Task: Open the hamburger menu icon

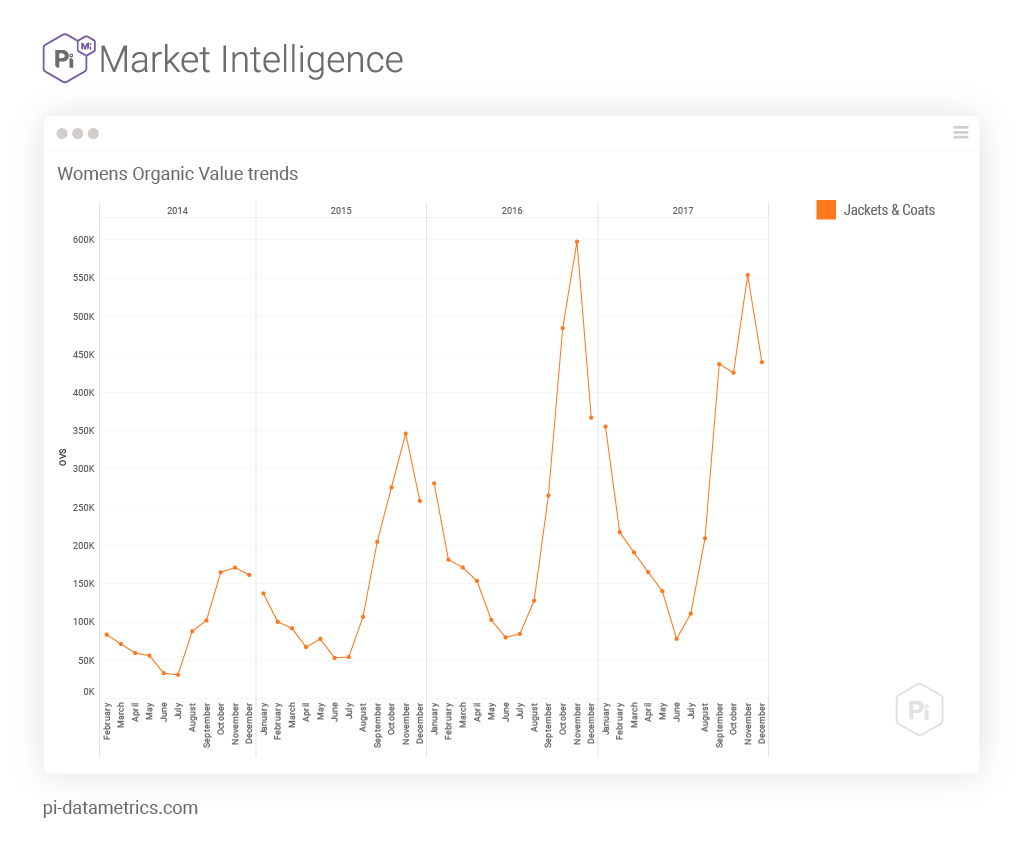Action: (961, 132)
